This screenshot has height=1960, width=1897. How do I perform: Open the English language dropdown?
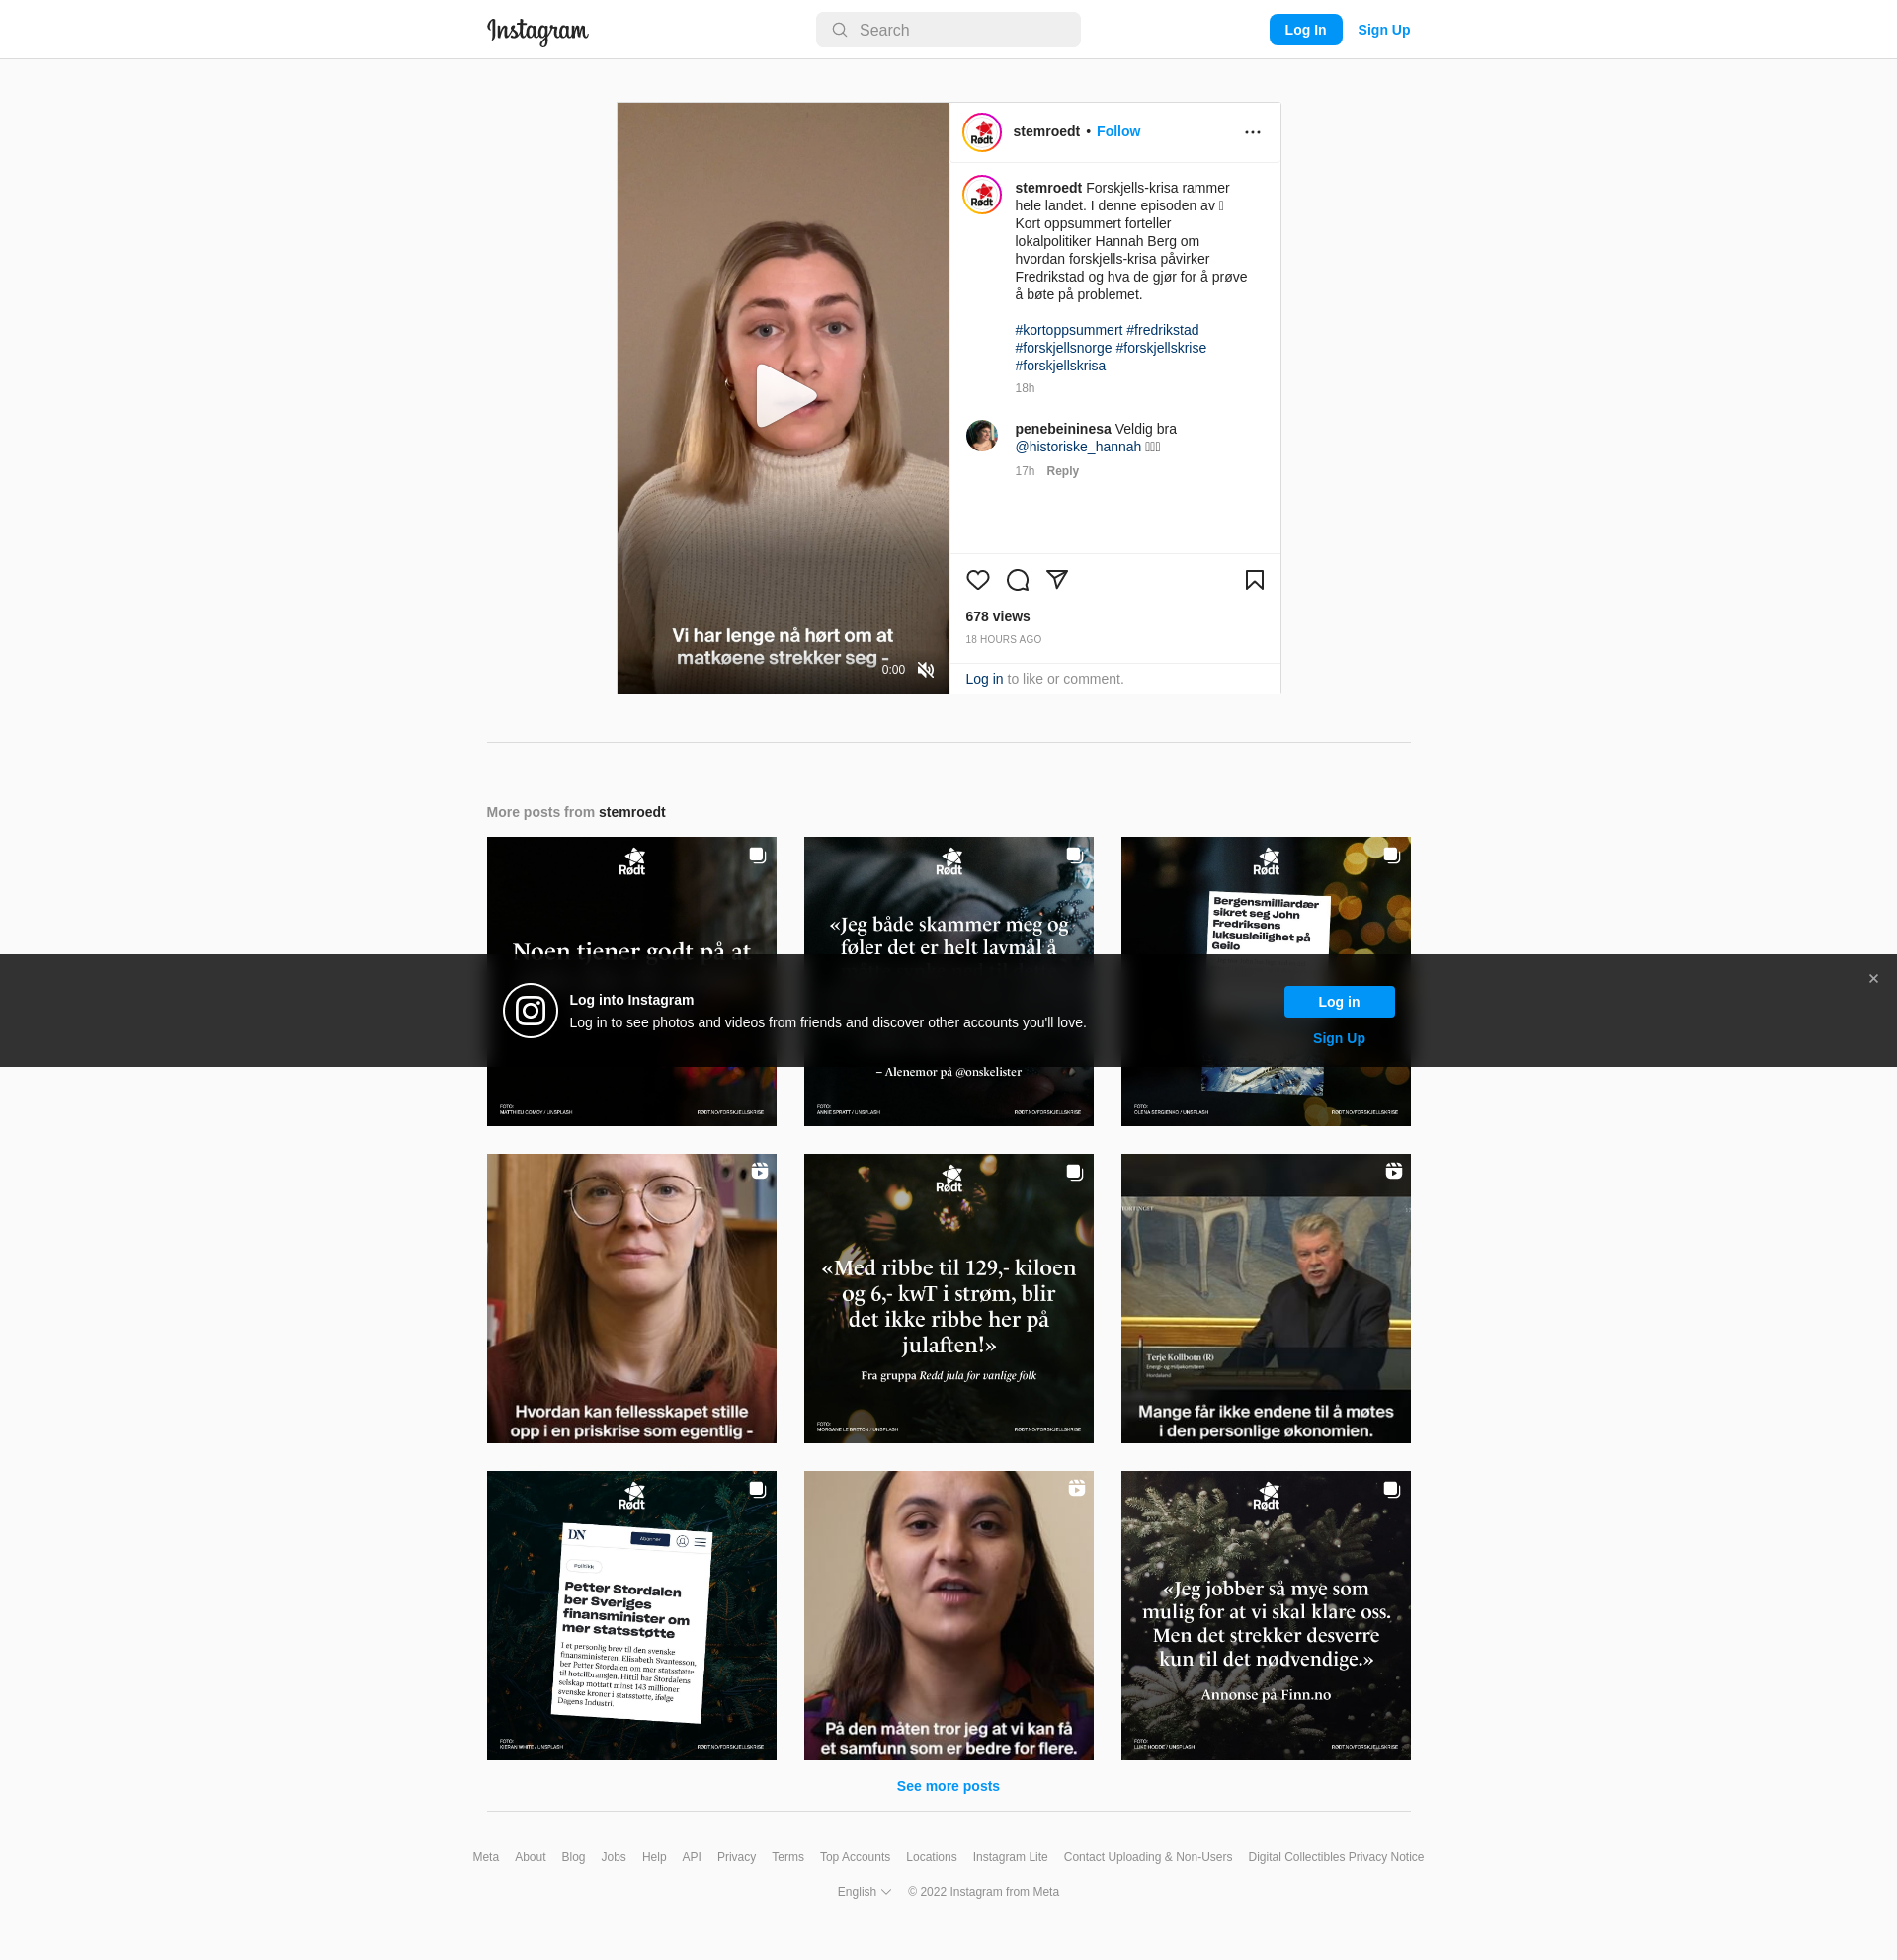click(x=864, y=1892)
